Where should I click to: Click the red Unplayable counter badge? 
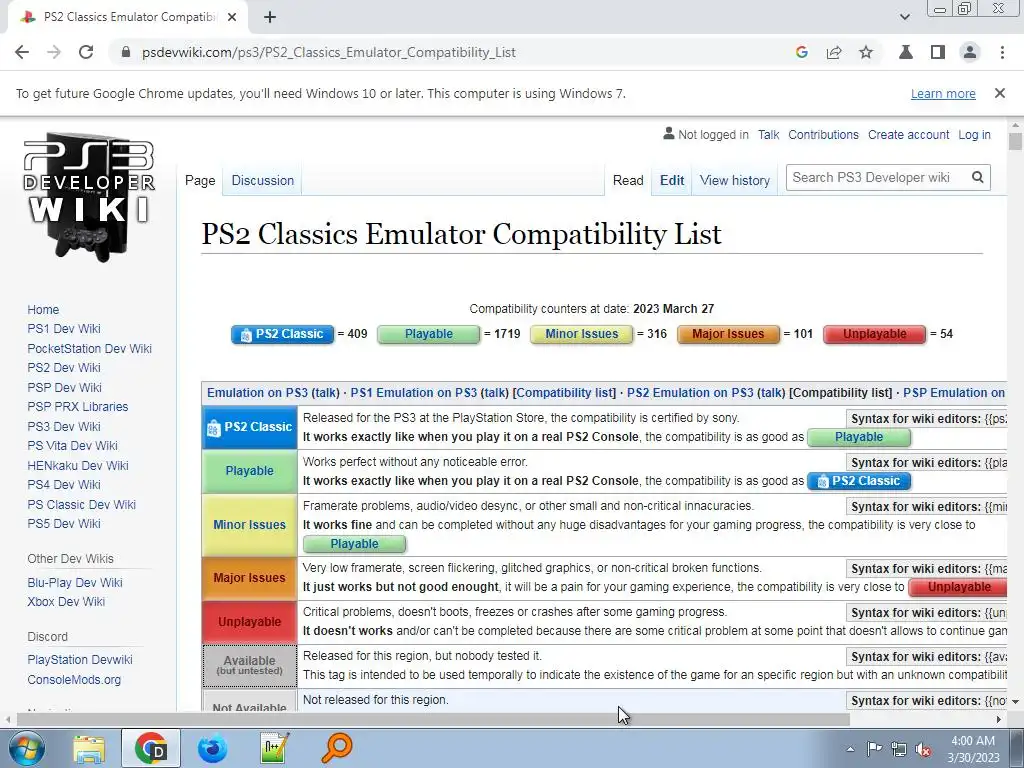[874, 334]
